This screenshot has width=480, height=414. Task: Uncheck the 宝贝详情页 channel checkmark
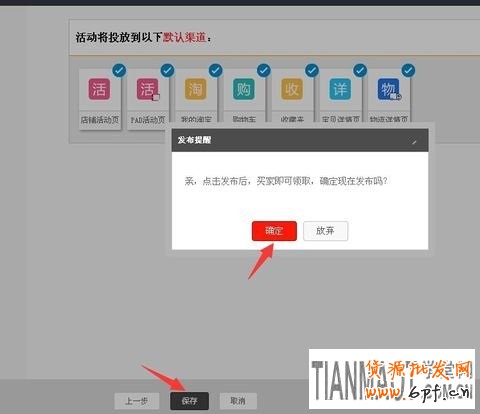[360, 70]
